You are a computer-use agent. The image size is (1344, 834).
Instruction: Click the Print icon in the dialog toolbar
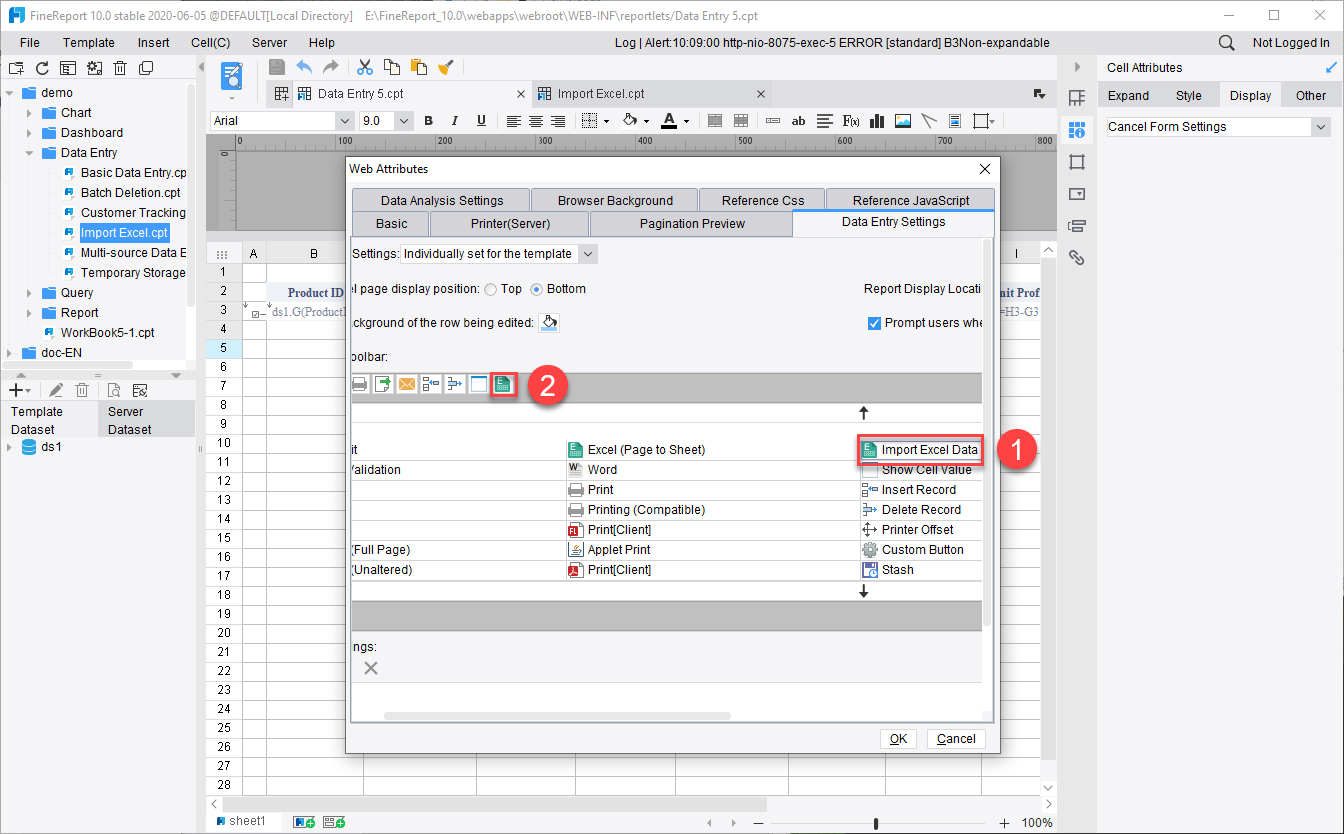[x=360, y=383]
